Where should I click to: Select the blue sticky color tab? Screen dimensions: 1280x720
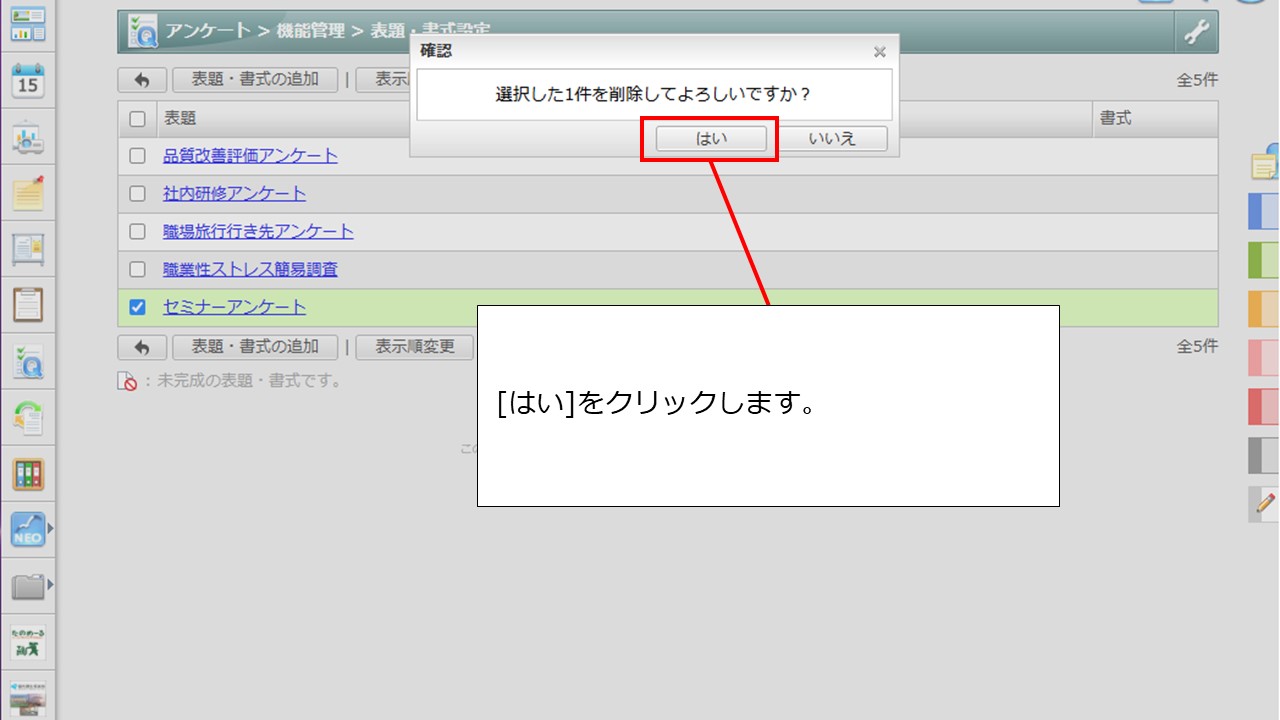(1264, 212)
